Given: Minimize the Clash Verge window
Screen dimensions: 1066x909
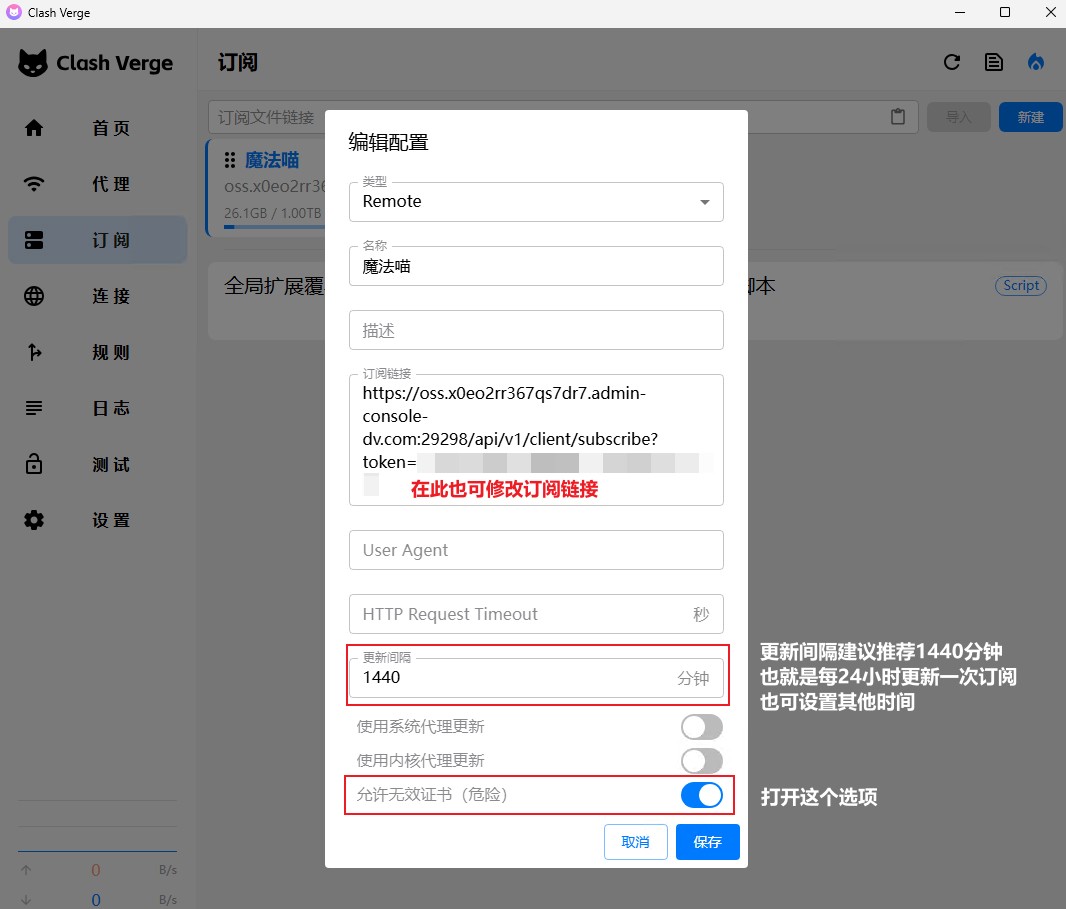Looking at the screenshot, I should pyautogui.click(x=960, y=12).
